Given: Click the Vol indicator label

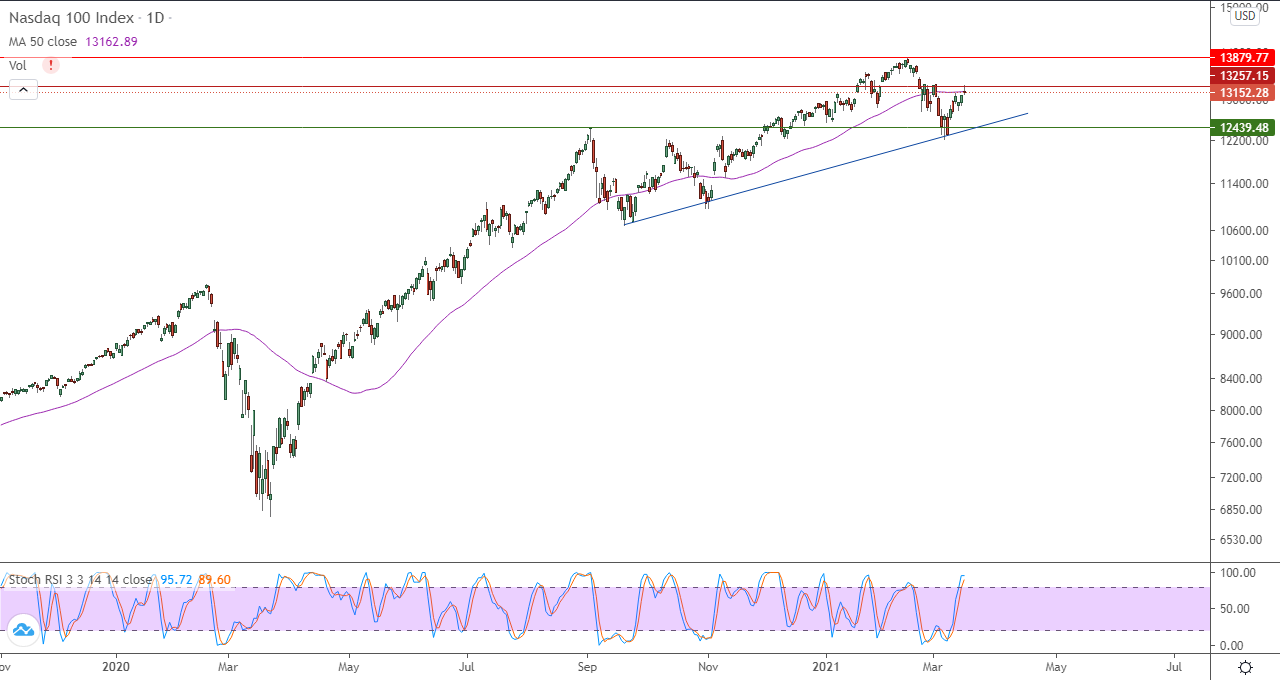Looking at the screenshot, I should (x=18, y=65).
